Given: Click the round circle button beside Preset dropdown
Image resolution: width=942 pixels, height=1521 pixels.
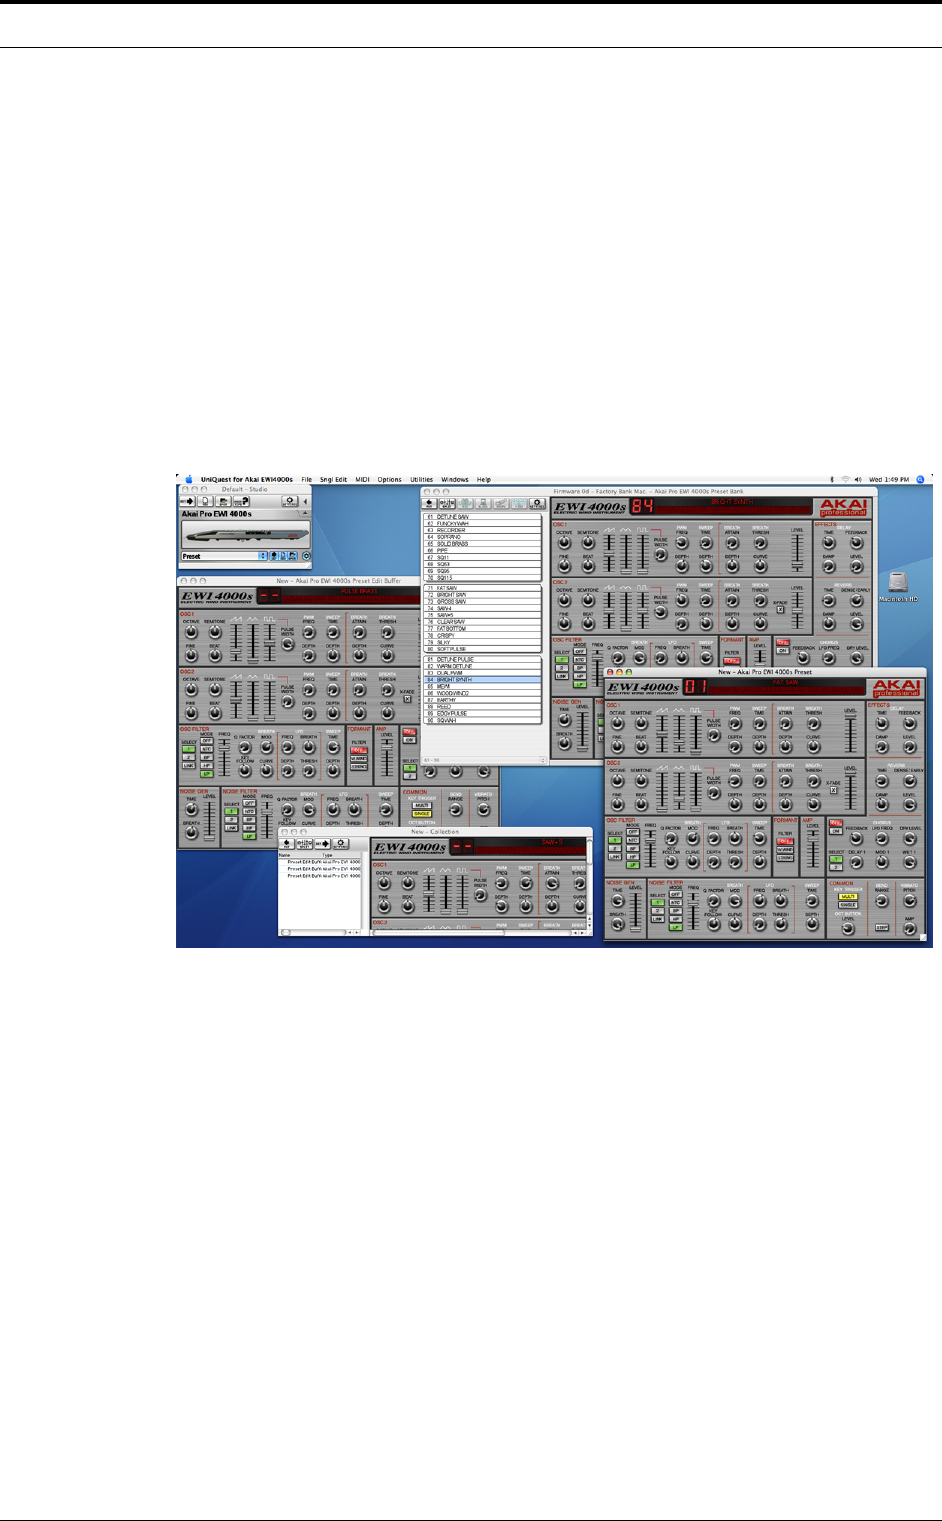Looking at the screenshot, I should tap(307, 556).
